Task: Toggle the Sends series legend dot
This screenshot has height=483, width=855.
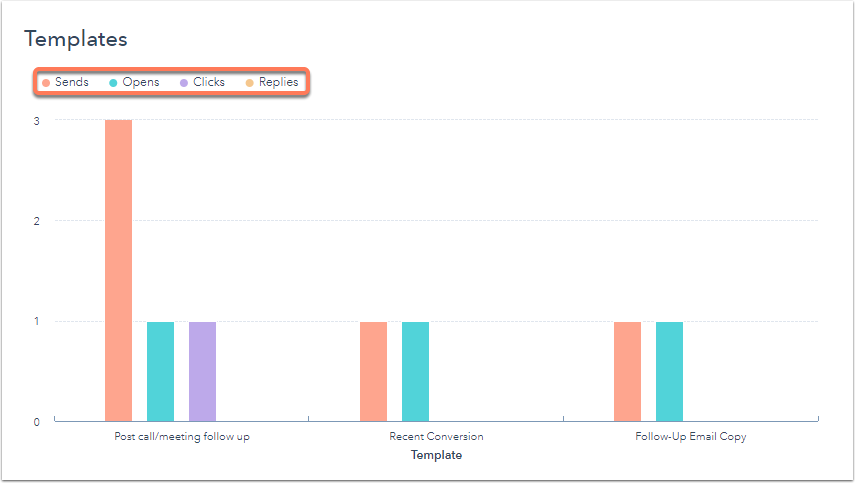Action: 46,83
